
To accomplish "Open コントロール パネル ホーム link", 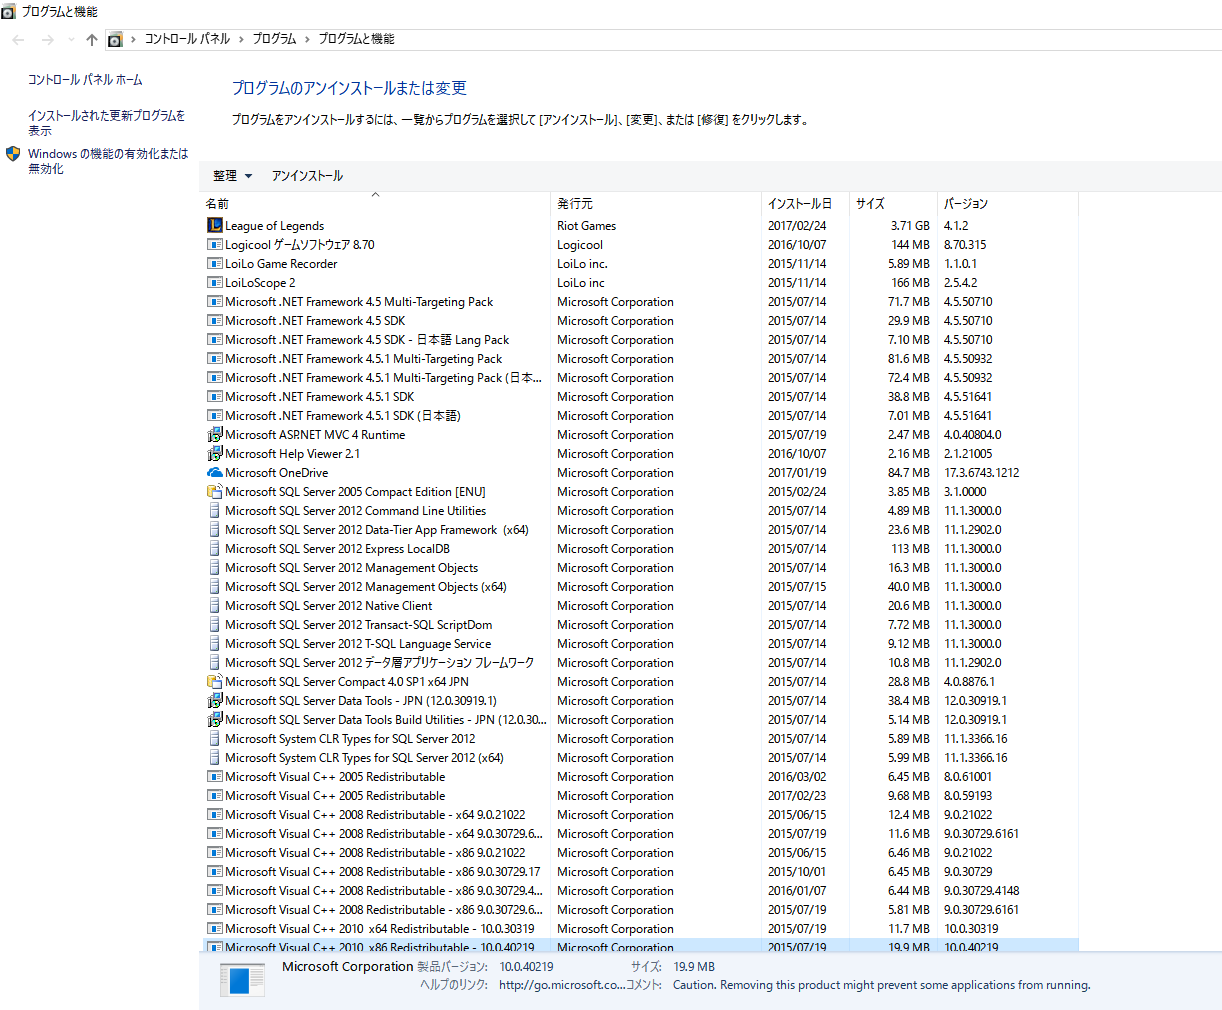I will point(85,79).
